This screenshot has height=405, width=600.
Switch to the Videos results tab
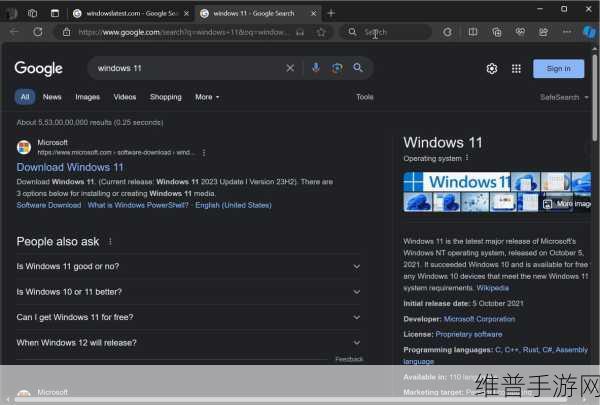[125, 97]
